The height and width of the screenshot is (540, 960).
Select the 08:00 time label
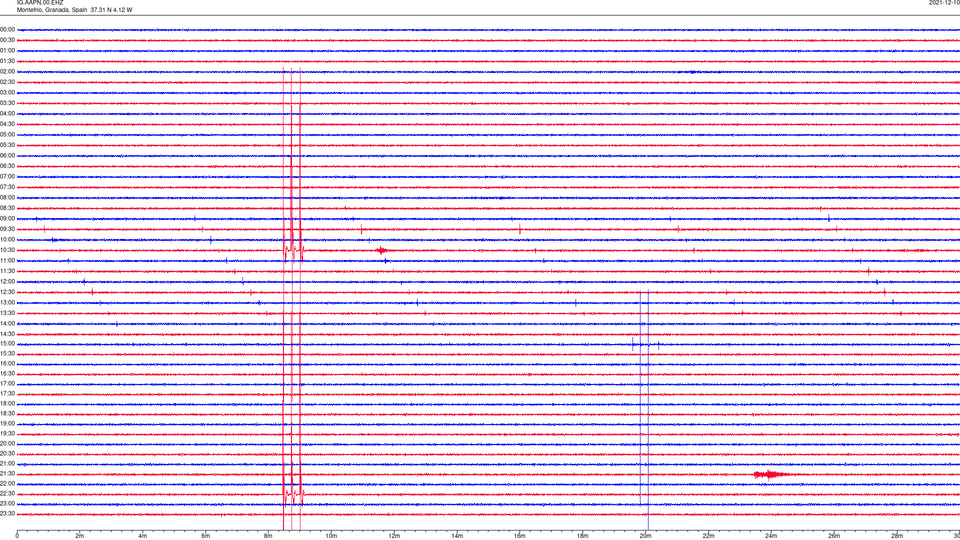(x=7, y=197)
